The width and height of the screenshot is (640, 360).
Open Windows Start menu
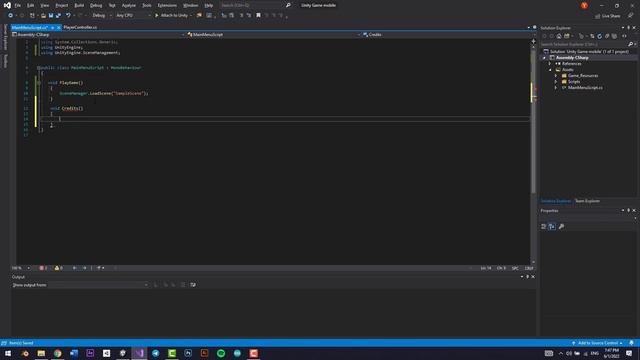coord(8,353)
